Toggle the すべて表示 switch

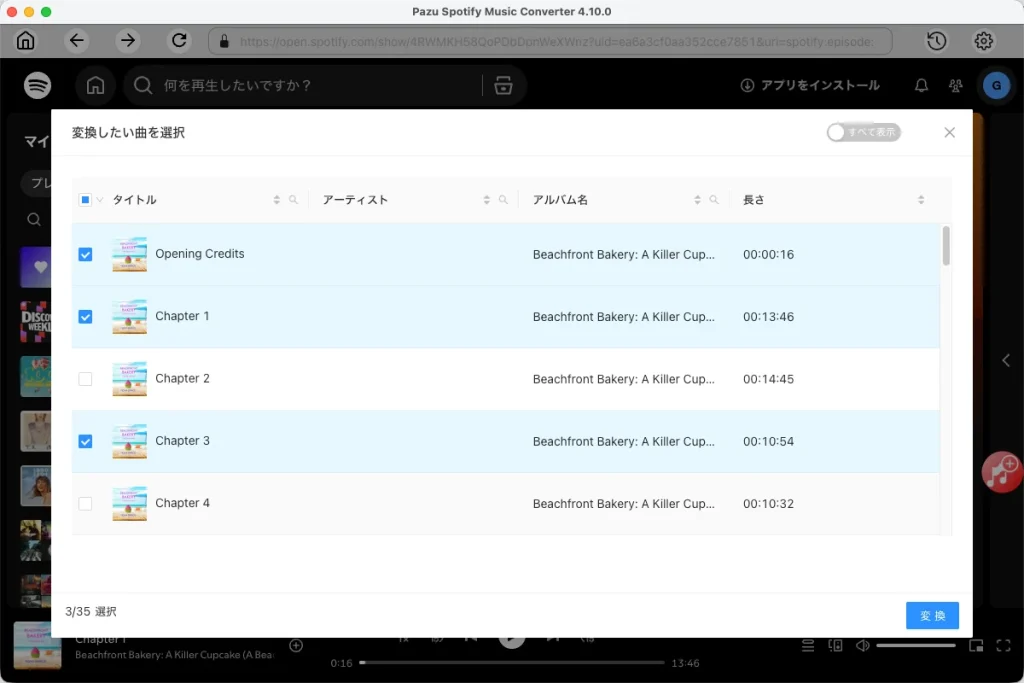[x=863, y=133]
